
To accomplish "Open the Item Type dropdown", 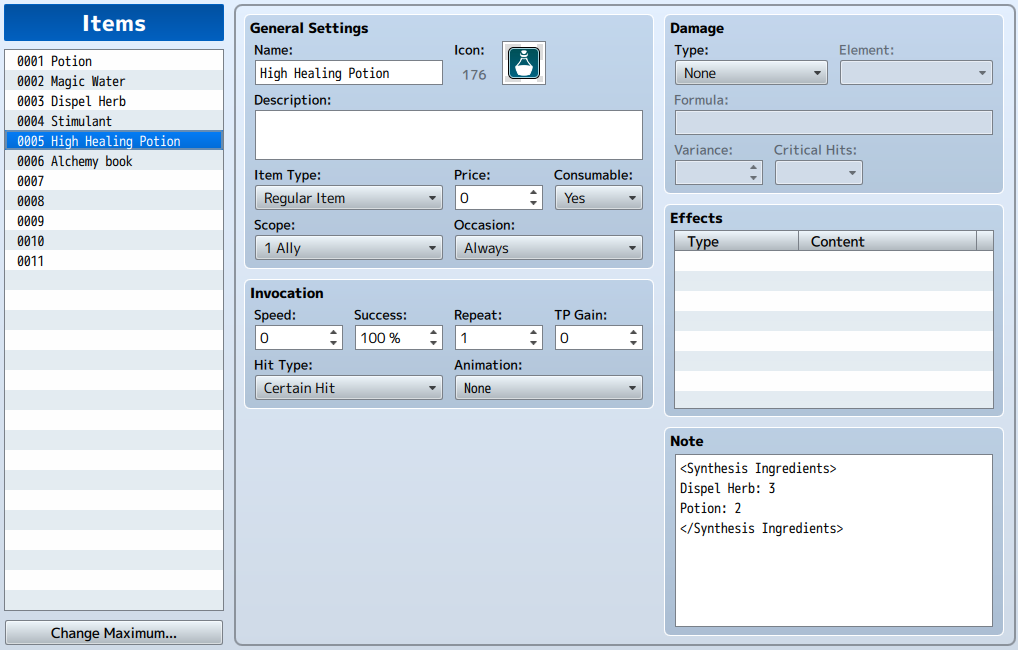I will 349,198.
